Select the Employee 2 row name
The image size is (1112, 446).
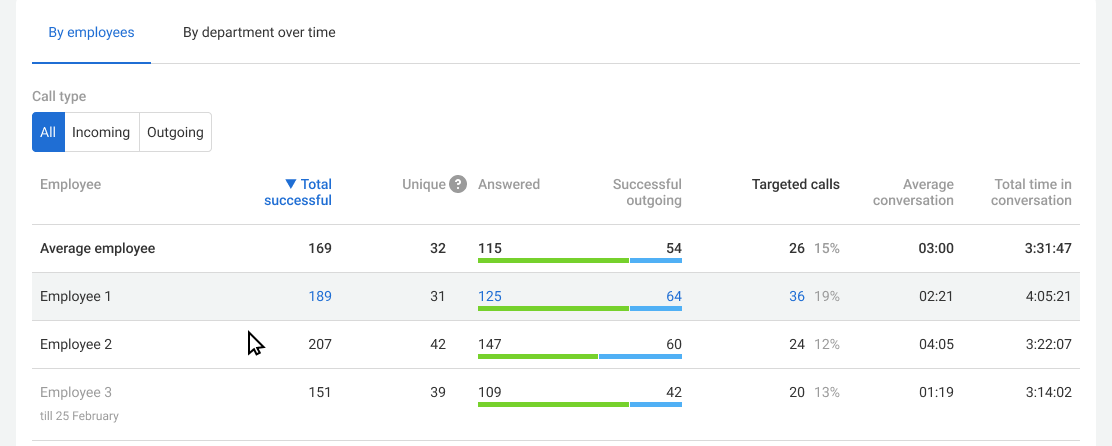(x=76, y=344)
